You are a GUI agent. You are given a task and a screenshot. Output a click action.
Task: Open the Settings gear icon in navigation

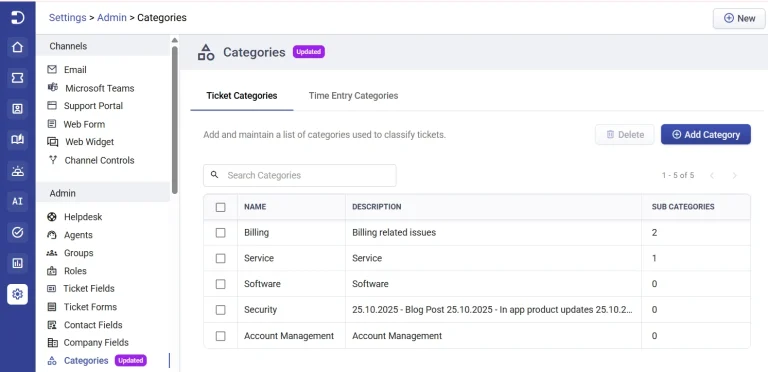[17, 294]
